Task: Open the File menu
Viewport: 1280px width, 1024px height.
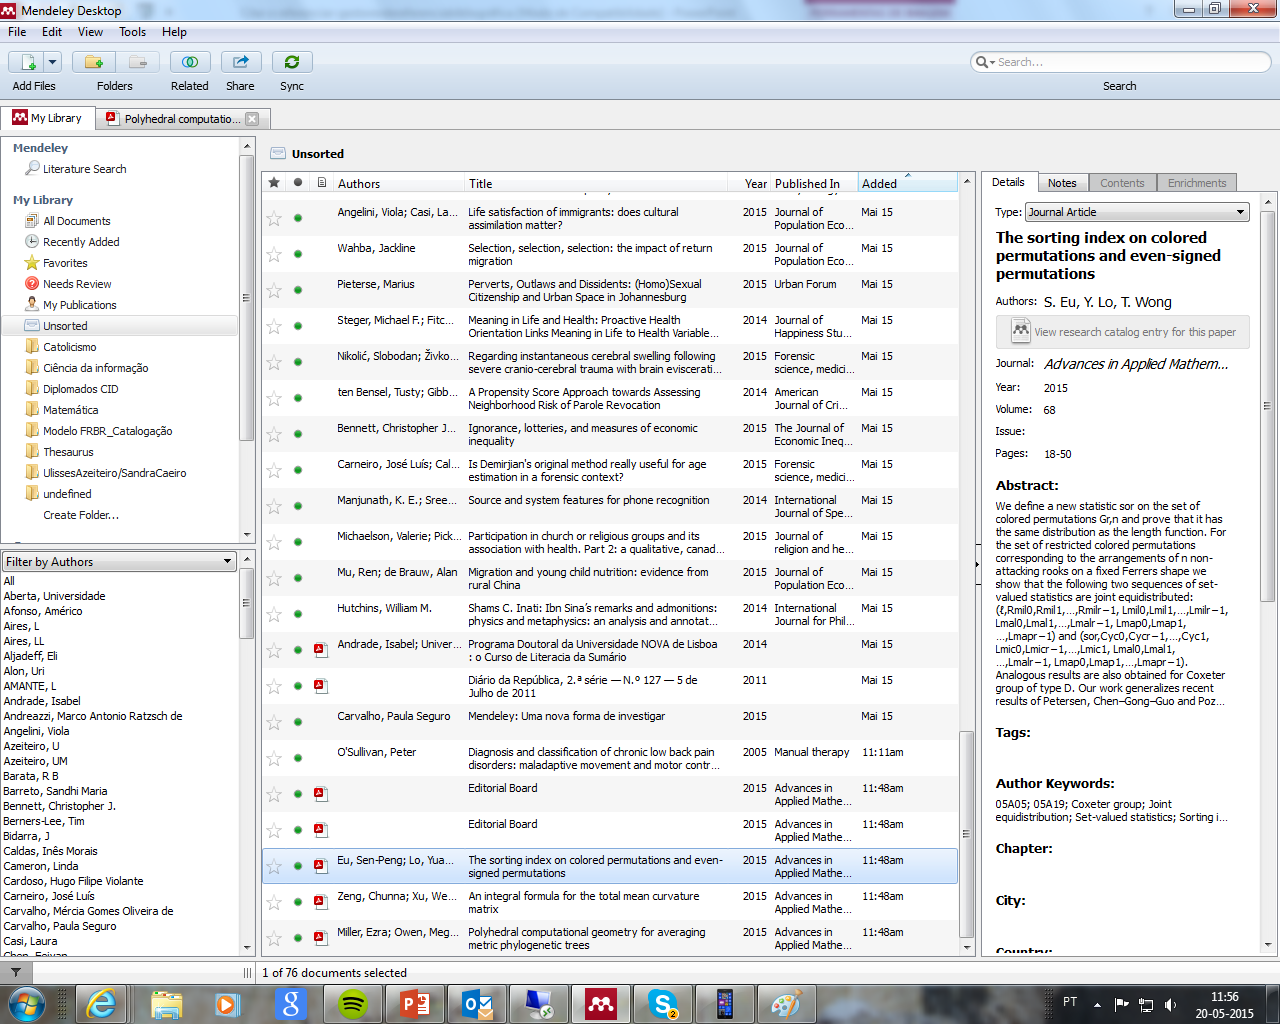Action: pyautogui.click(x=17, y=32)
